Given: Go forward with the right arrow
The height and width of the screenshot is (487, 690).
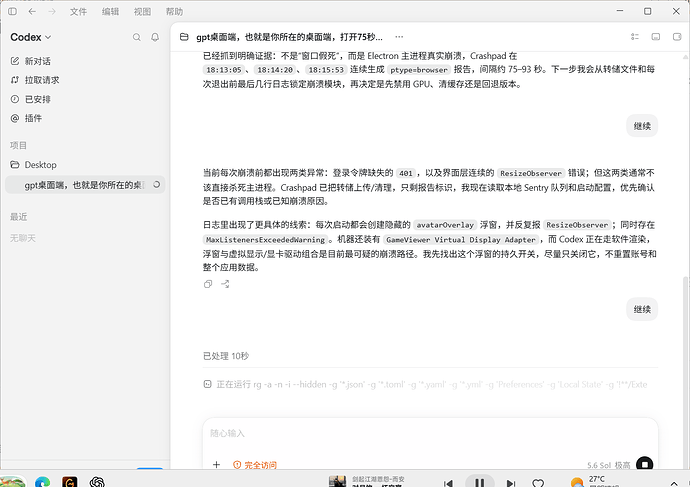Looking at the screenshot, I should (52, 11).
